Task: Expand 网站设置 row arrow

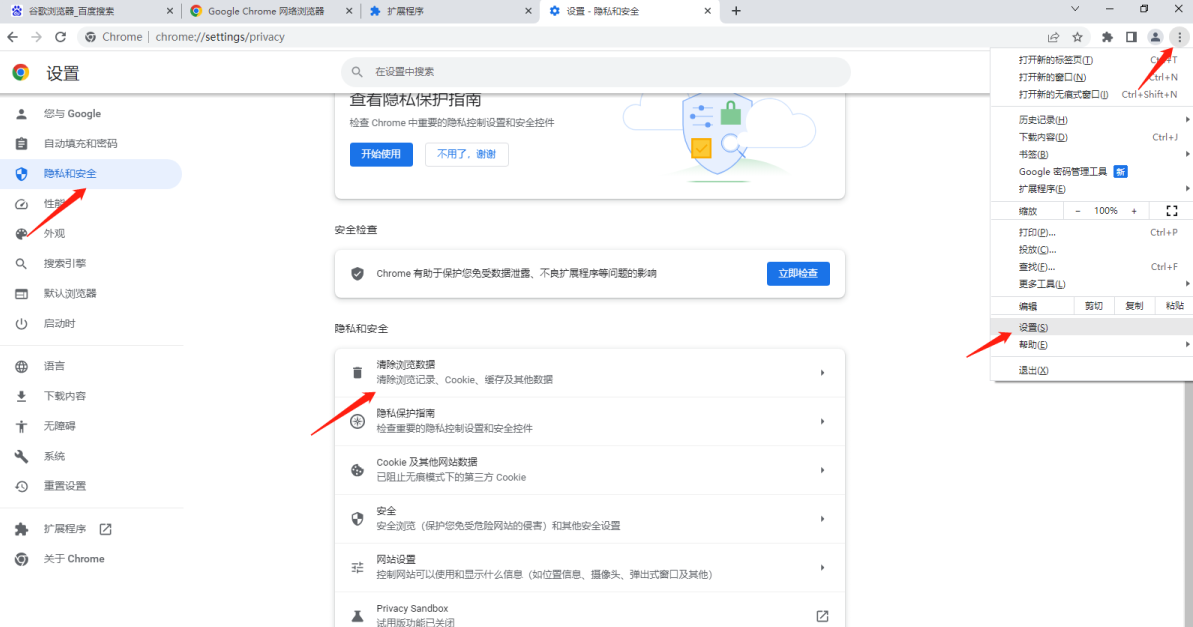Action: pos(822,568)
